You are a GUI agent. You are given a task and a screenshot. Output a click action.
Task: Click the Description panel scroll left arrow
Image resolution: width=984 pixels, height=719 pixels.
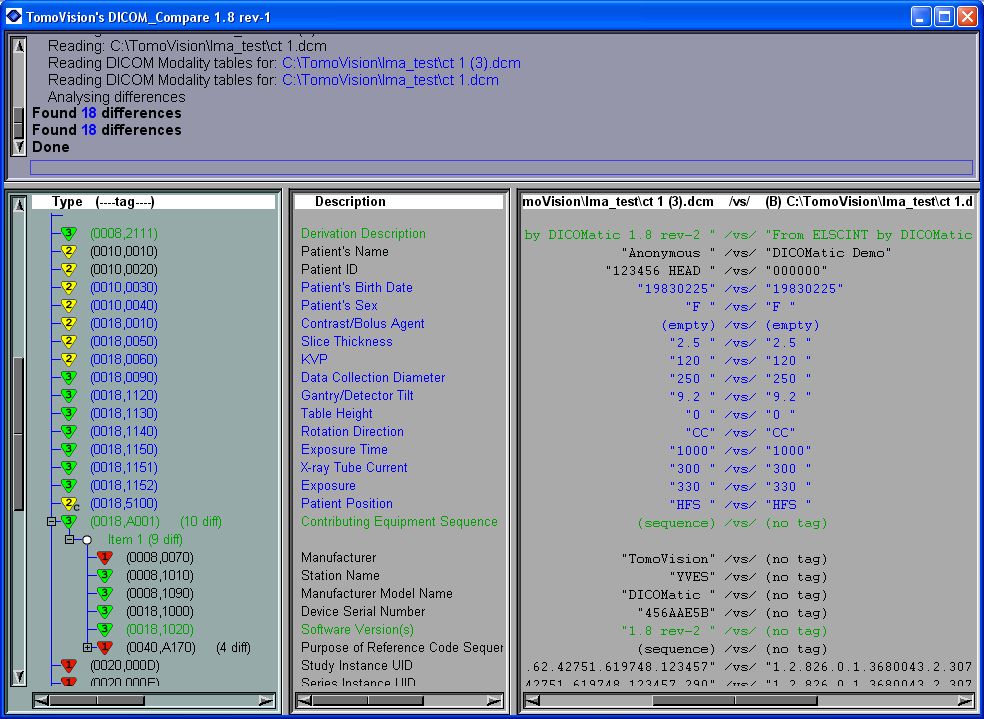(304, 701)
